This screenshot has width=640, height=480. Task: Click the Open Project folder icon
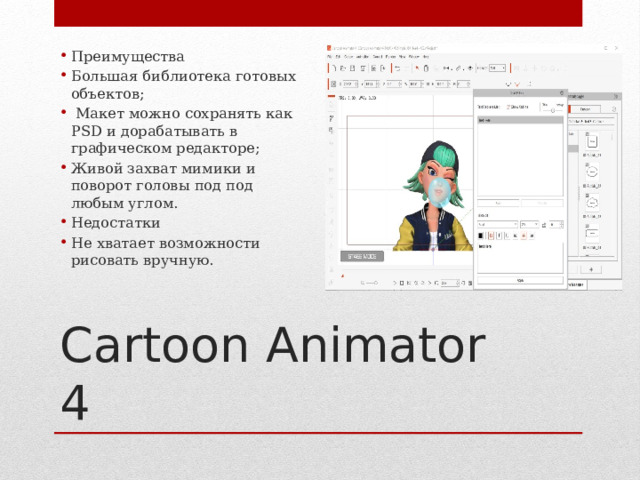click(343, 69)
